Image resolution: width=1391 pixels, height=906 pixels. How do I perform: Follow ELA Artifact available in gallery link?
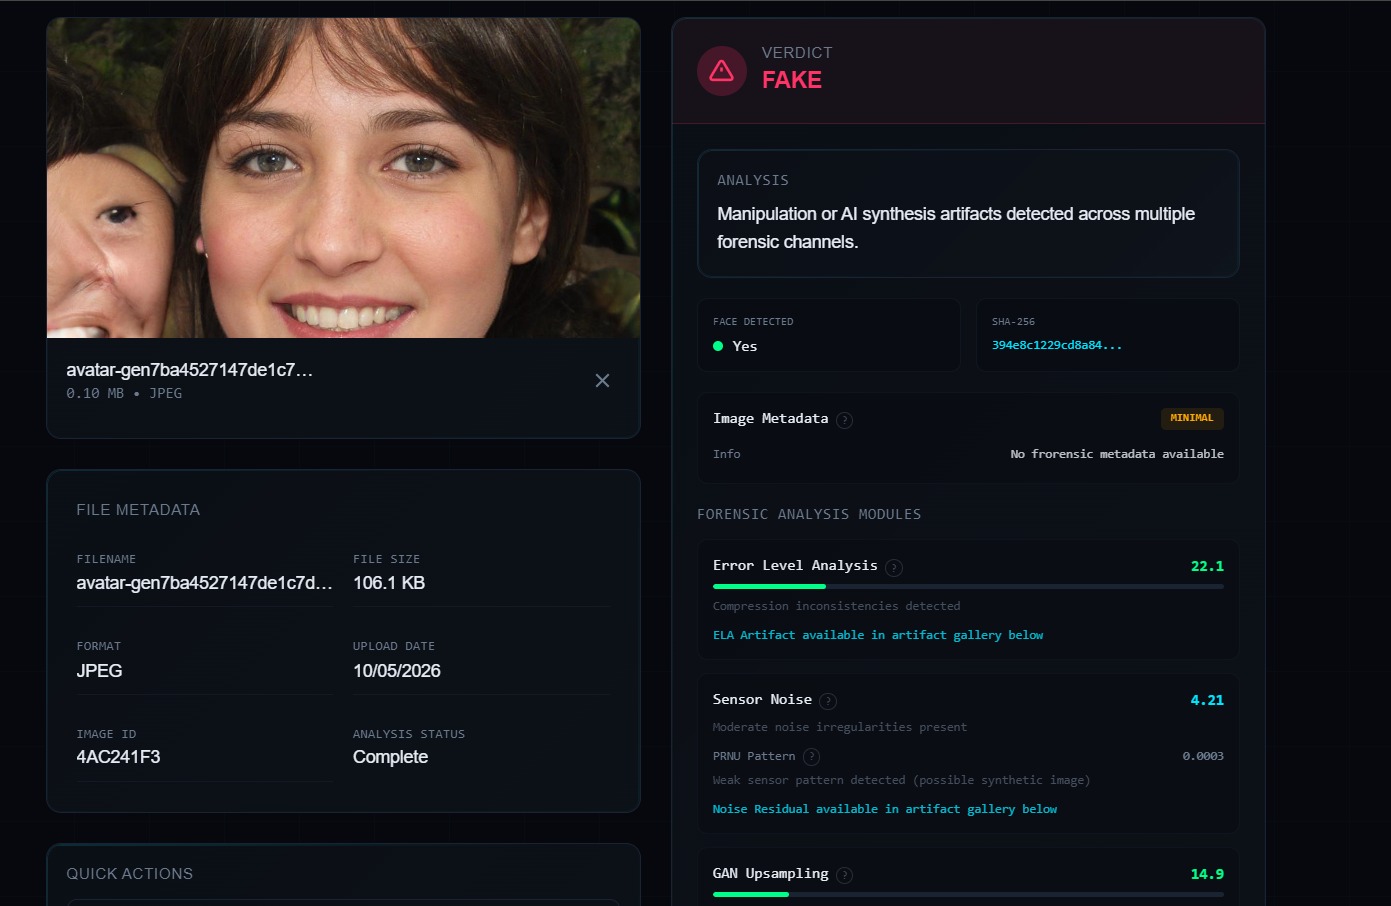click(x=877, y=635)
